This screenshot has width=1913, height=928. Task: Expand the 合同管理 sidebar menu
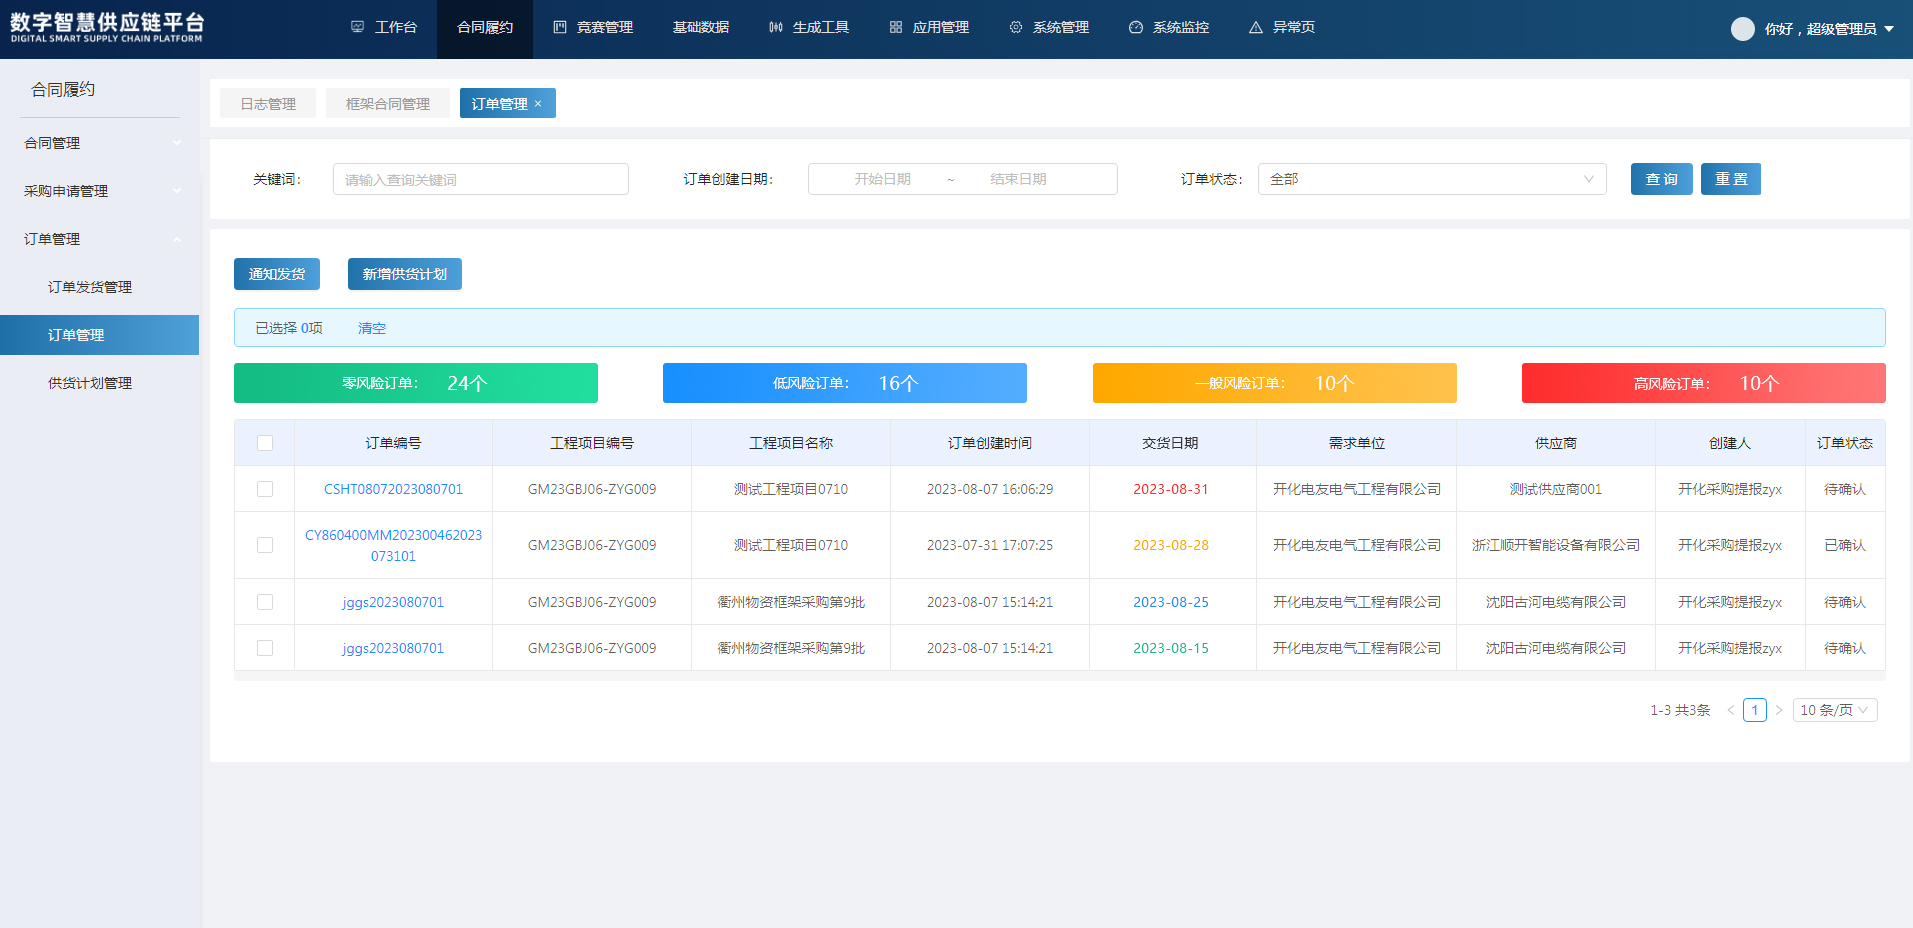pos(100,143)
